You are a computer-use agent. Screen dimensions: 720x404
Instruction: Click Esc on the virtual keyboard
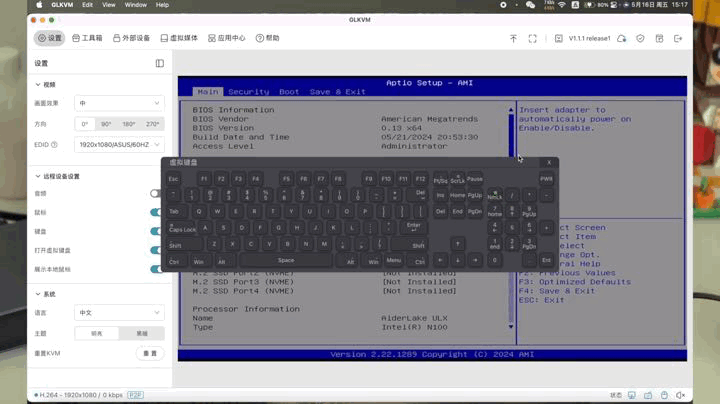(x=174, y=179)
